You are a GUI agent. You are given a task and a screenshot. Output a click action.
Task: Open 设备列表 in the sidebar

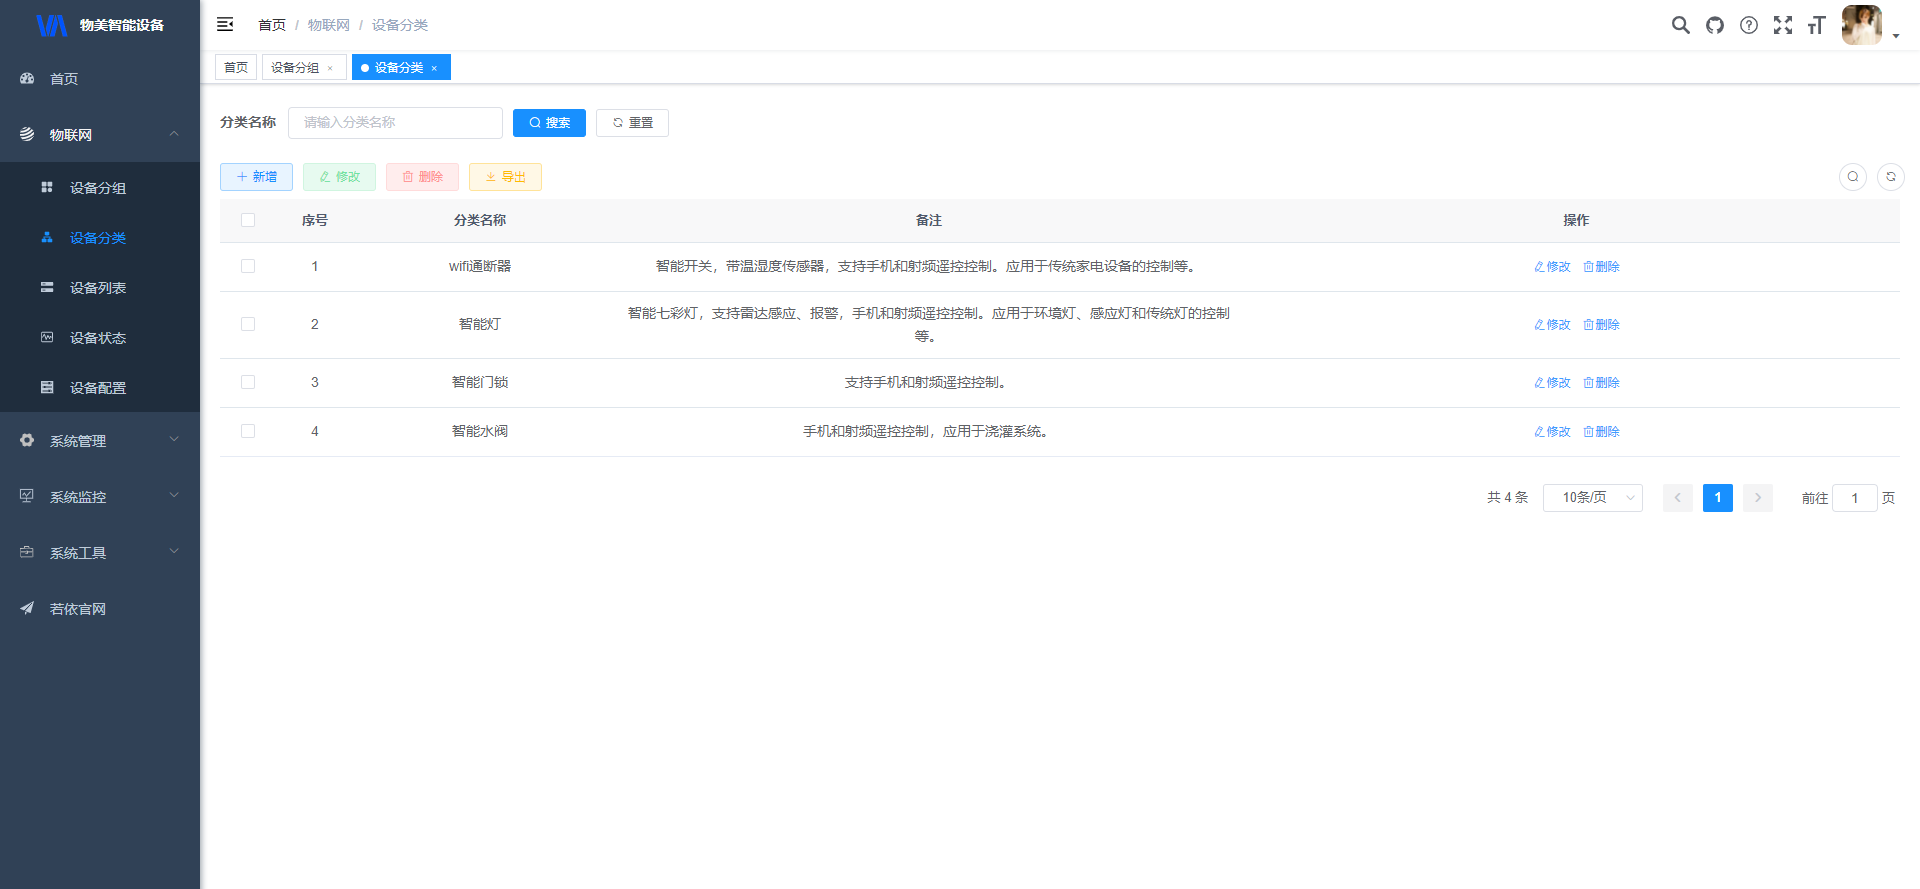tap(98, 288)
